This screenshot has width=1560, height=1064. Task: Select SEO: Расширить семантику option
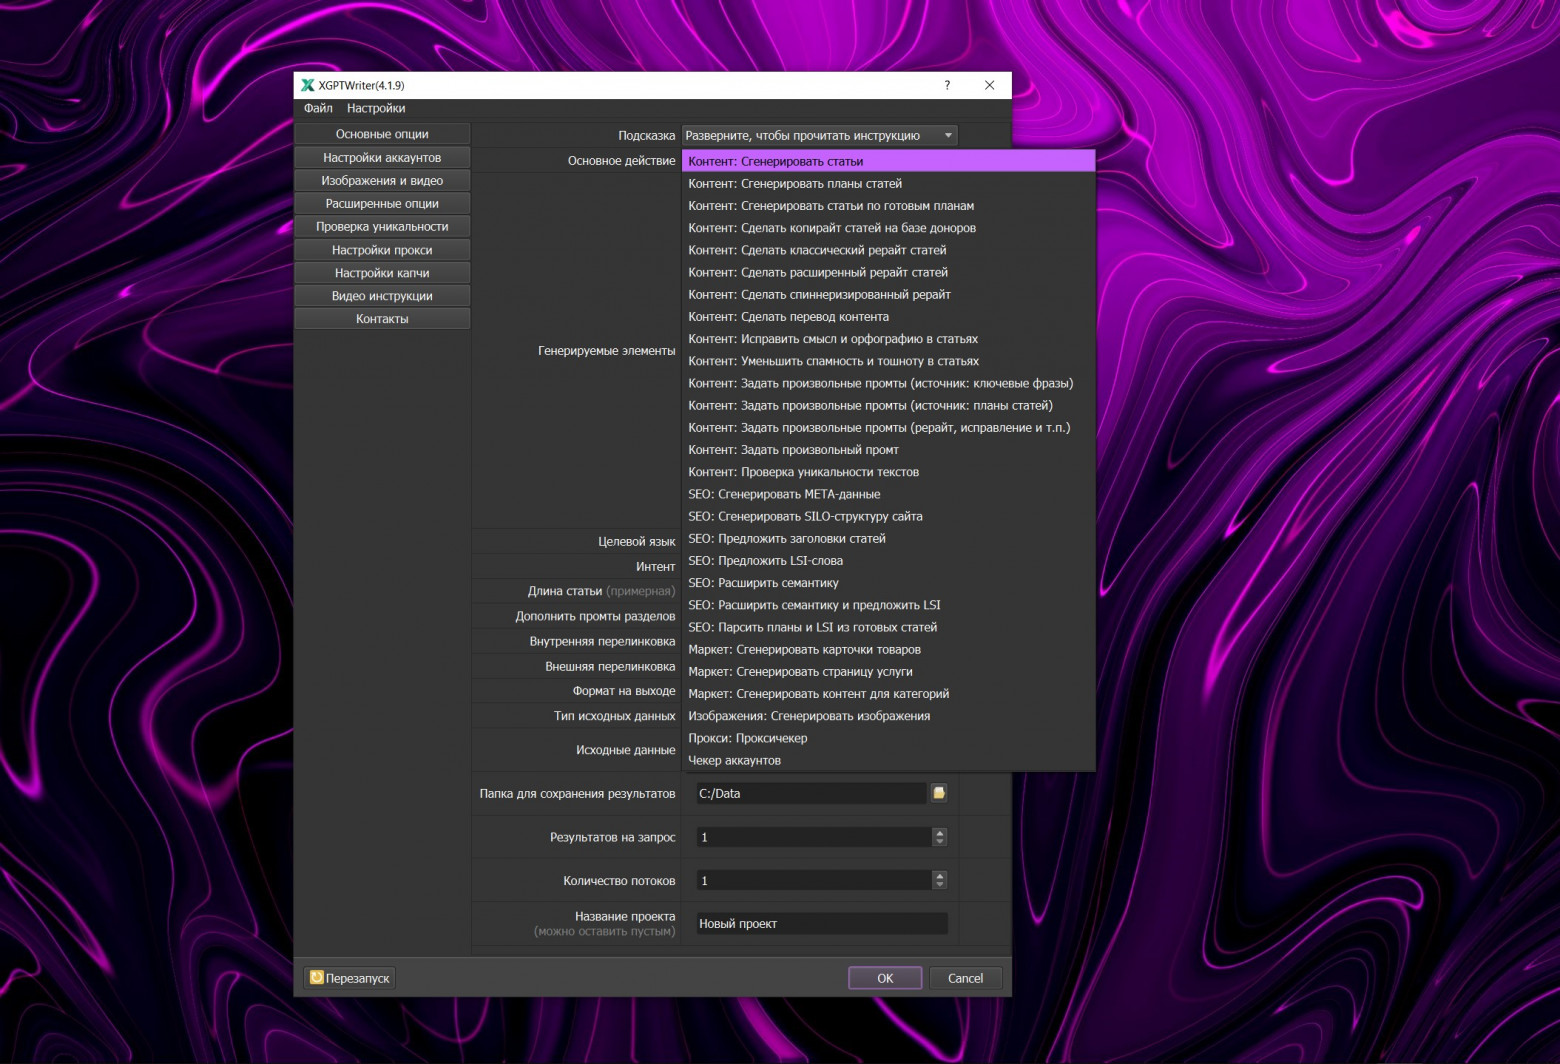pyautogui.click(x=888, y=583)
